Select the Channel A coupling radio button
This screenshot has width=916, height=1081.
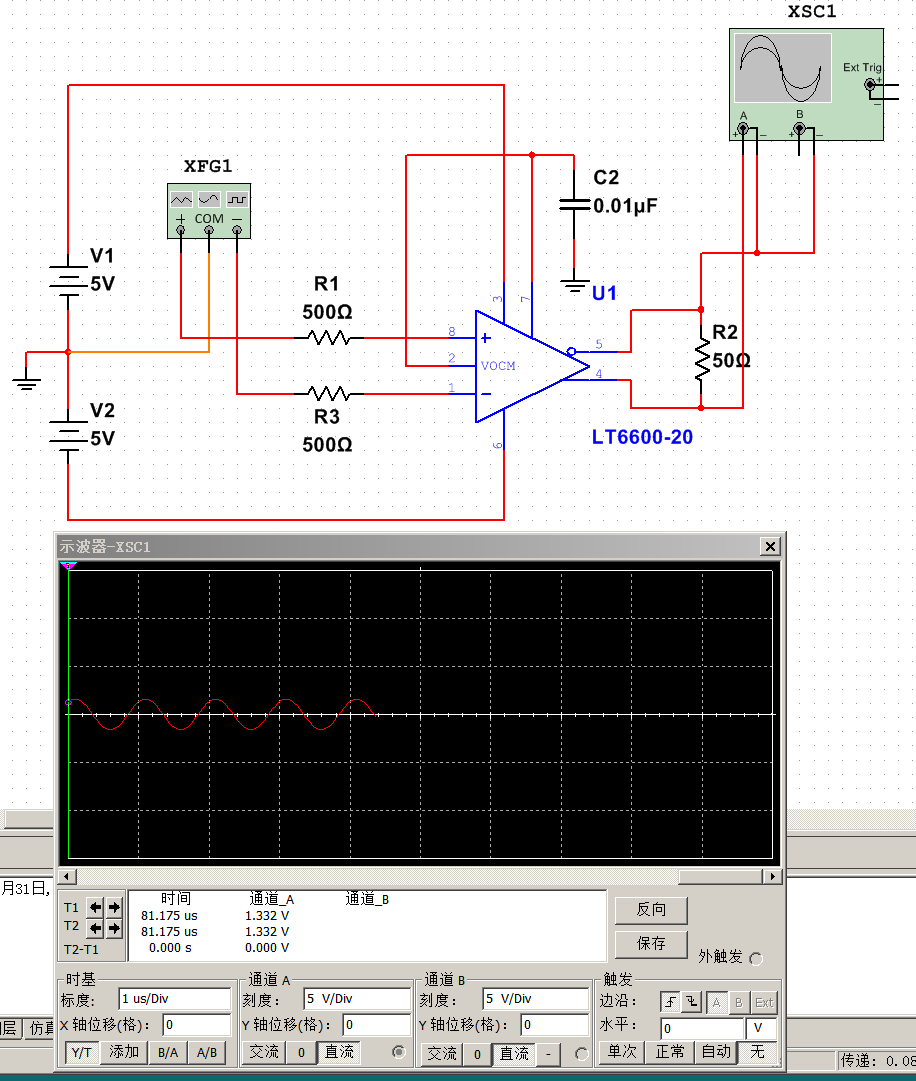point(398,1052)
